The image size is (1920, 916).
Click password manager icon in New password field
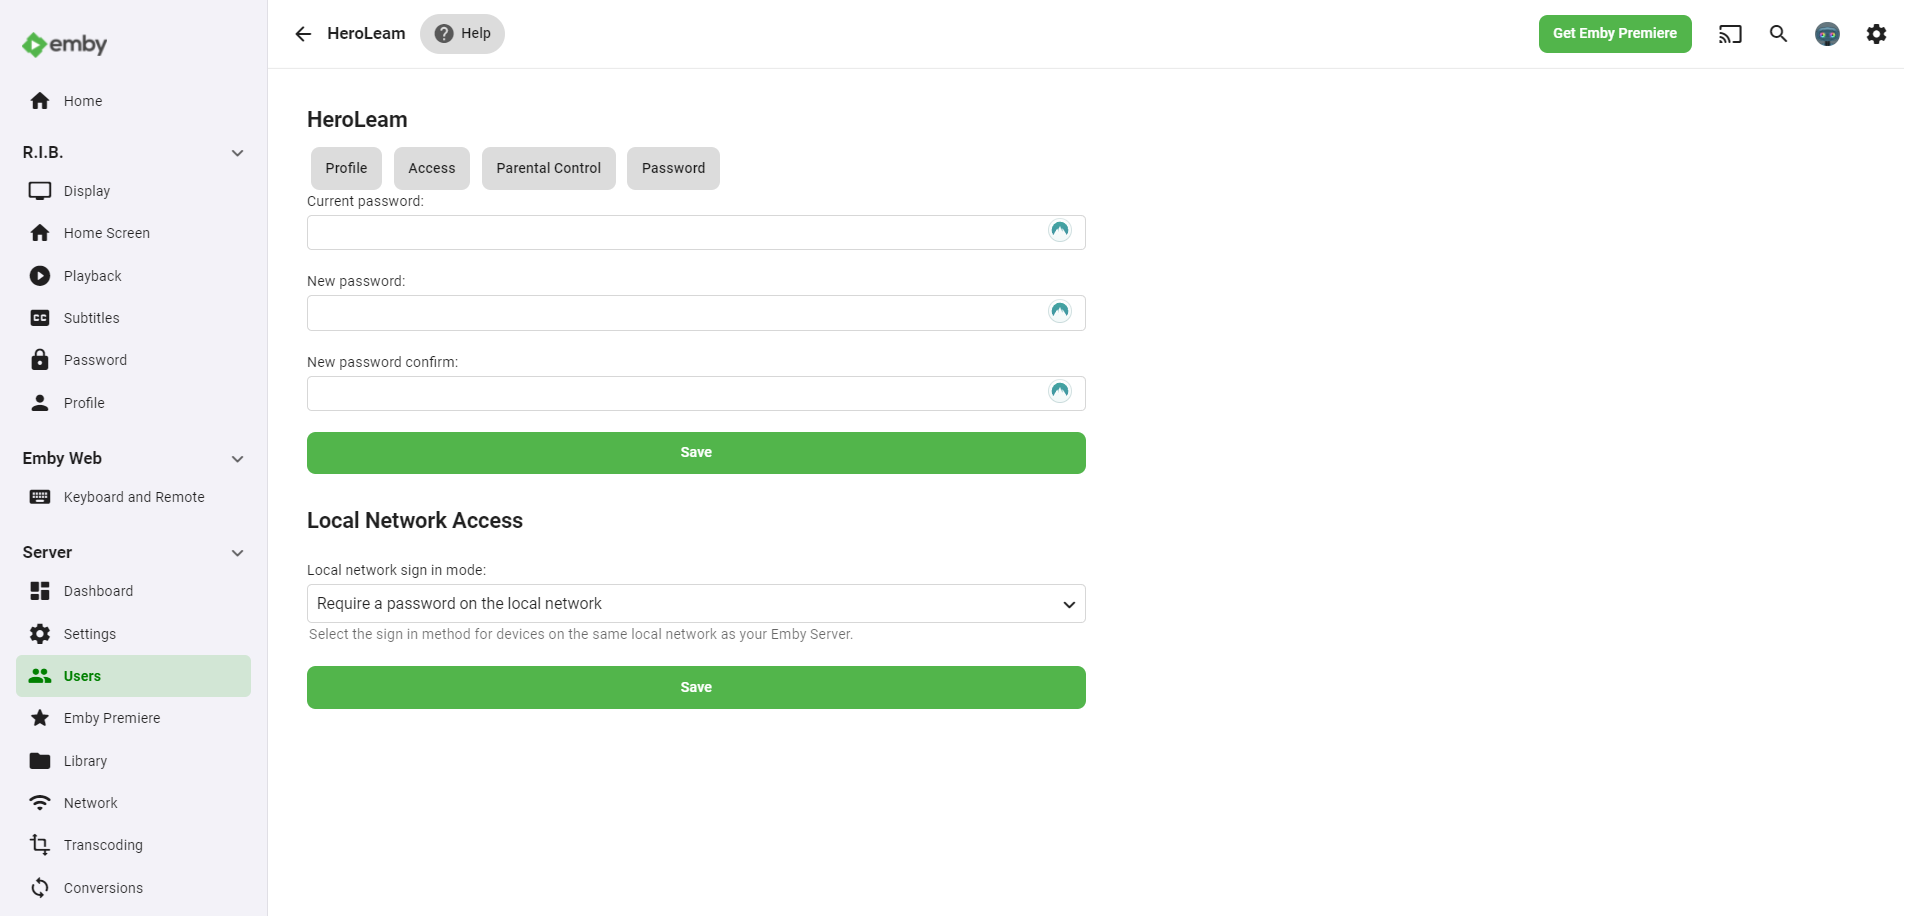pyautogui.click(x=1060, y=311)
